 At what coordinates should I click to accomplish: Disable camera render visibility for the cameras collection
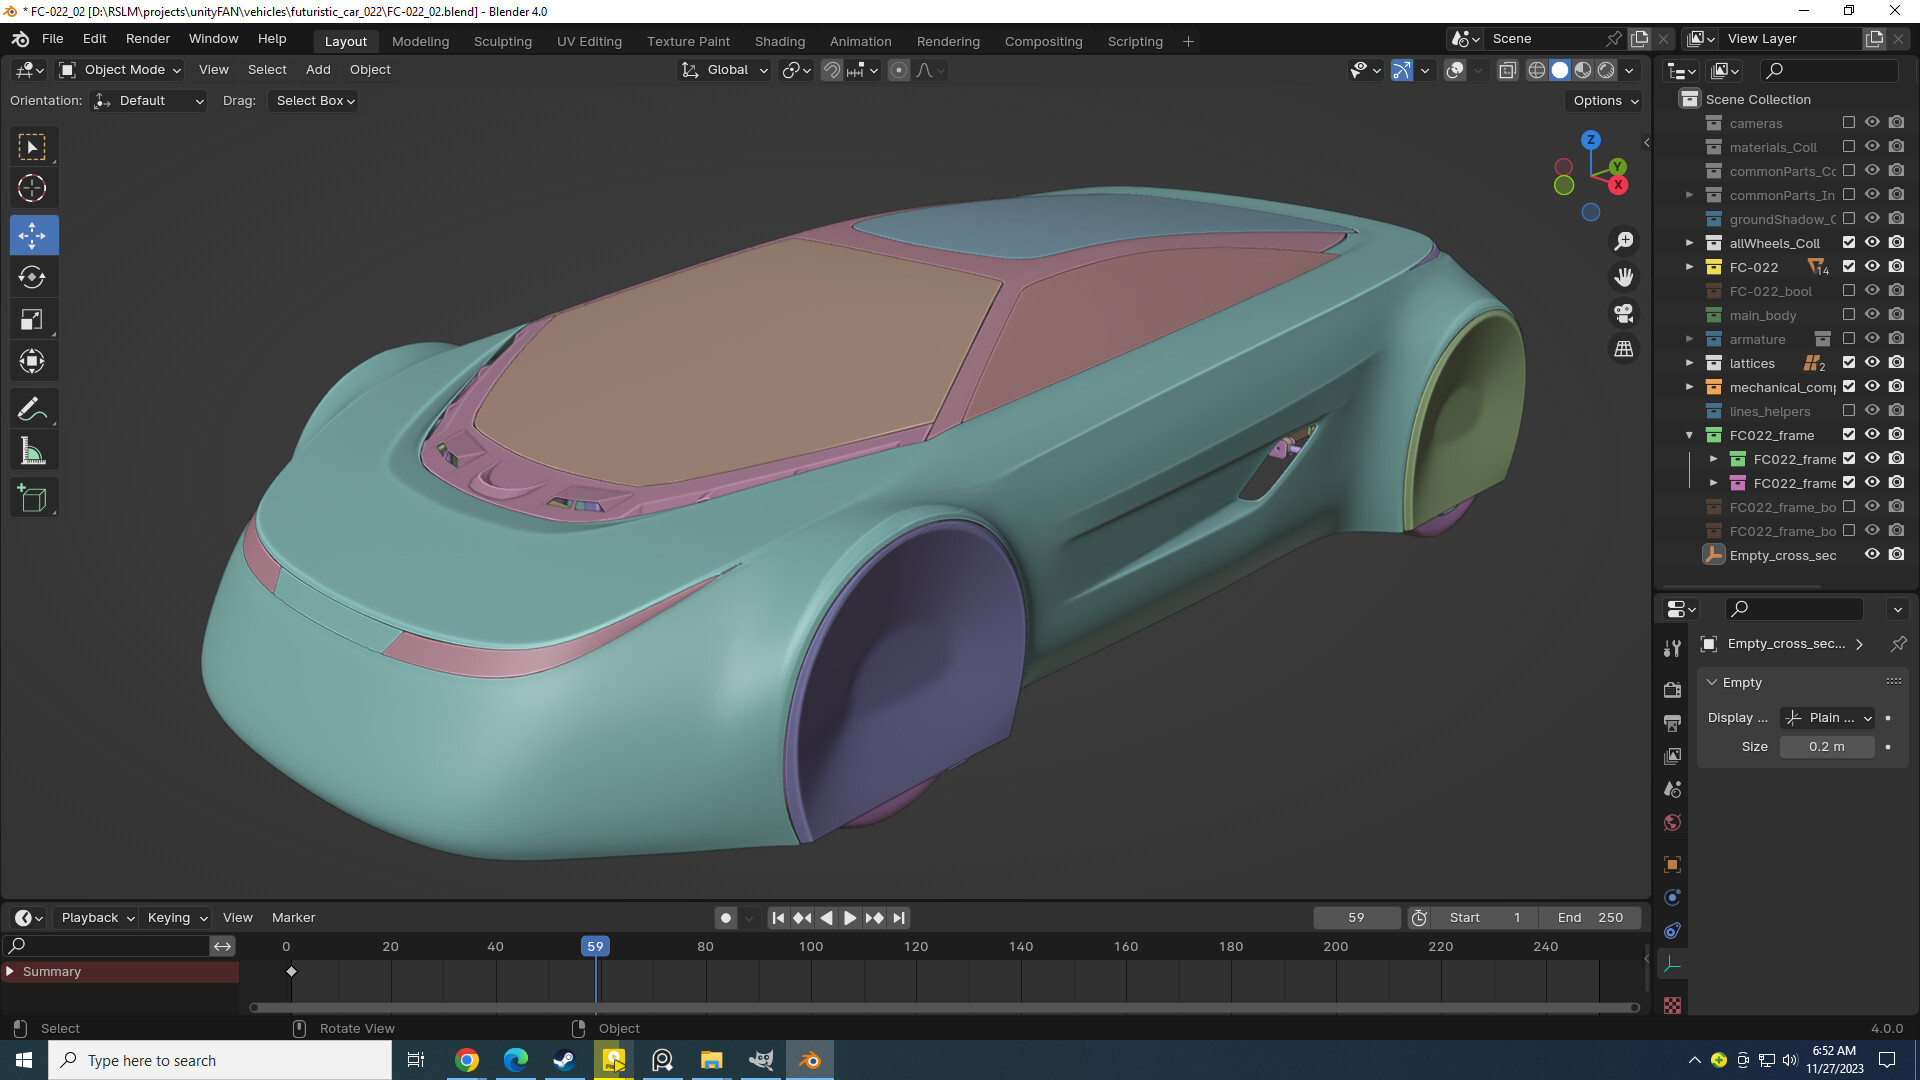pos(1896,122)
